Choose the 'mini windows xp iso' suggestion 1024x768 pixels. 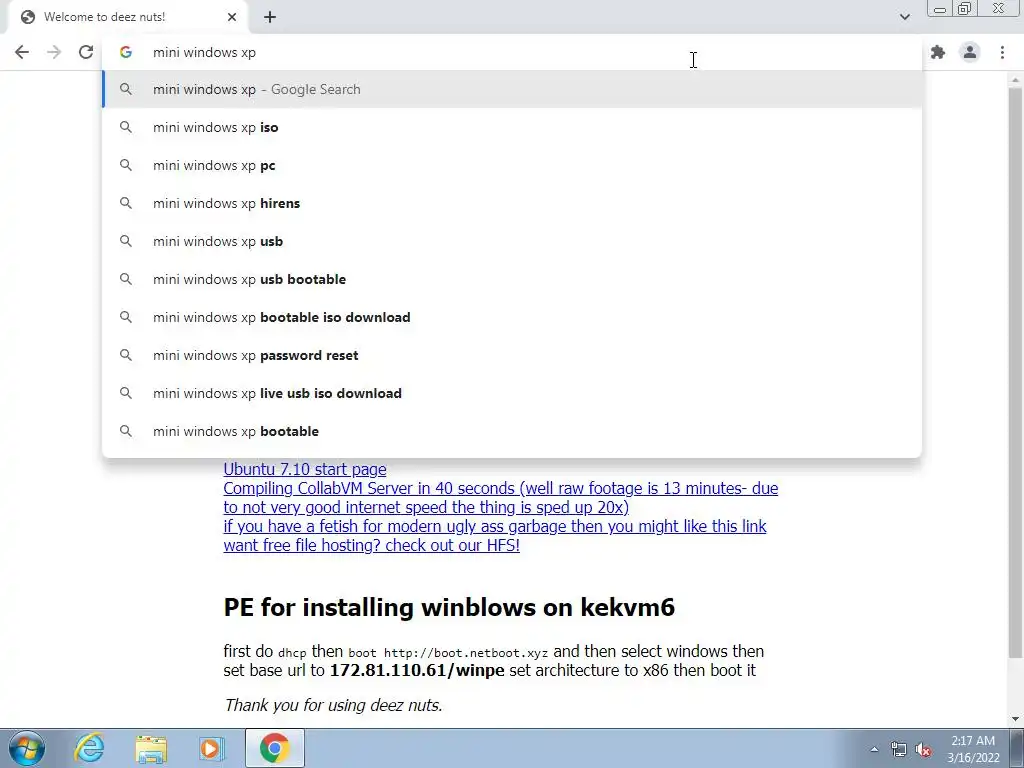pyautogui.click(x=512, y=127)
